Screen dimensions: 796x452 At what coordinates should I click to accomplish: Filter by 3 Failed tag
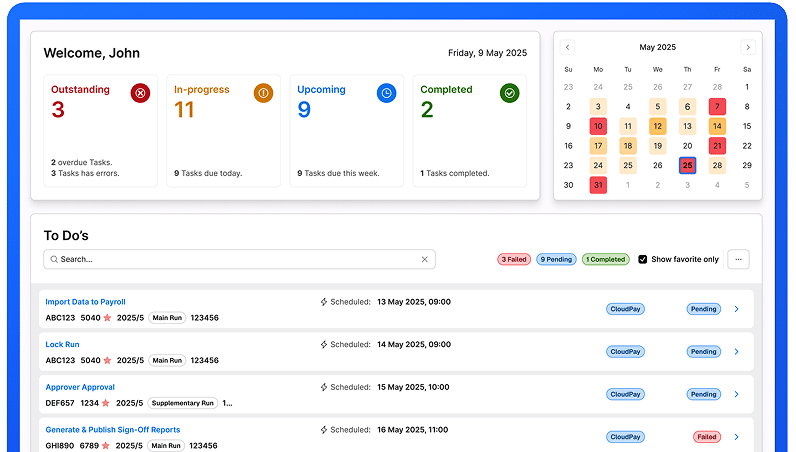[514, 260]
